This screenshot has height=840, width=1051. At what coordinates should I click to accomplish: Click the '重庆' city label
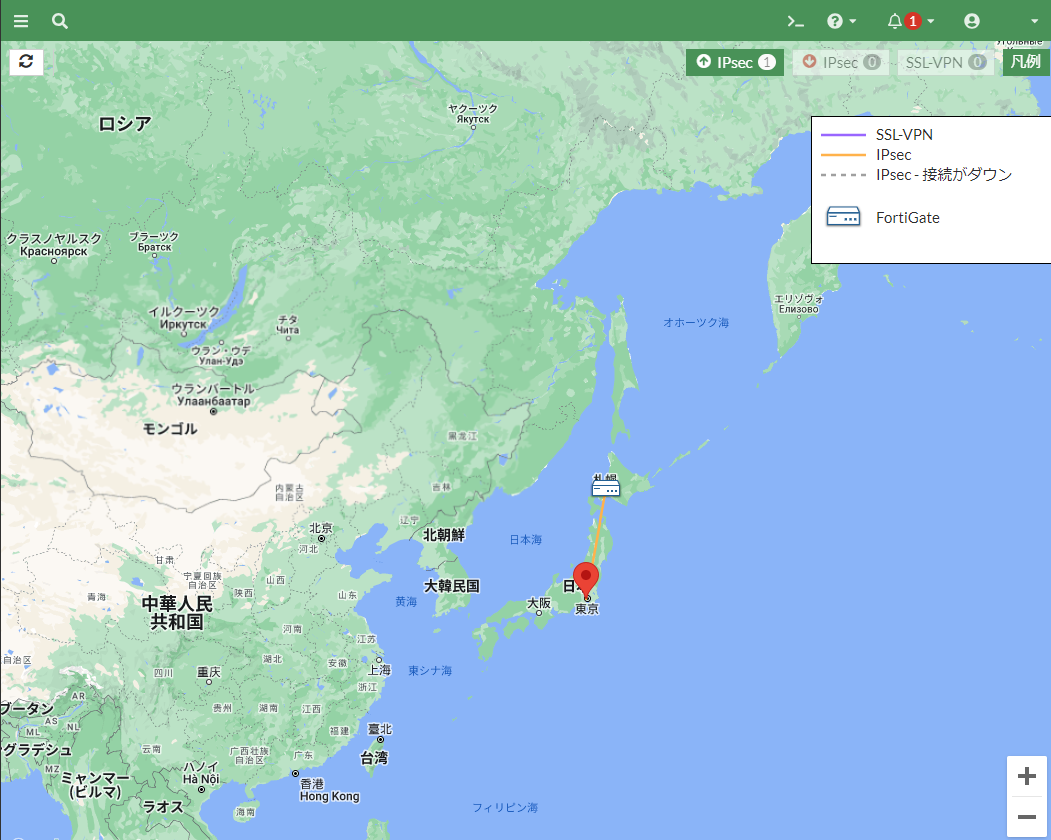[x=208, y=672]
